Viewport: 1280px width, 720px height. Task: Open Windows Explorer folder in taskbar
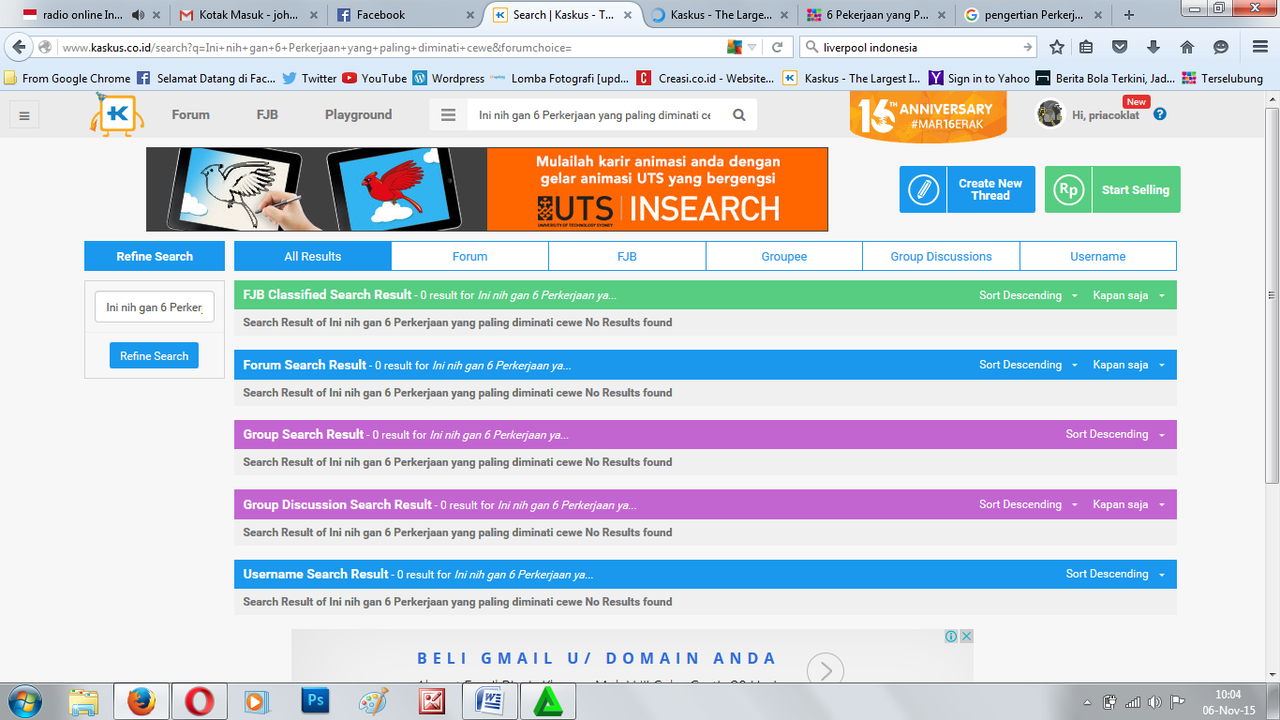[83, 702]
